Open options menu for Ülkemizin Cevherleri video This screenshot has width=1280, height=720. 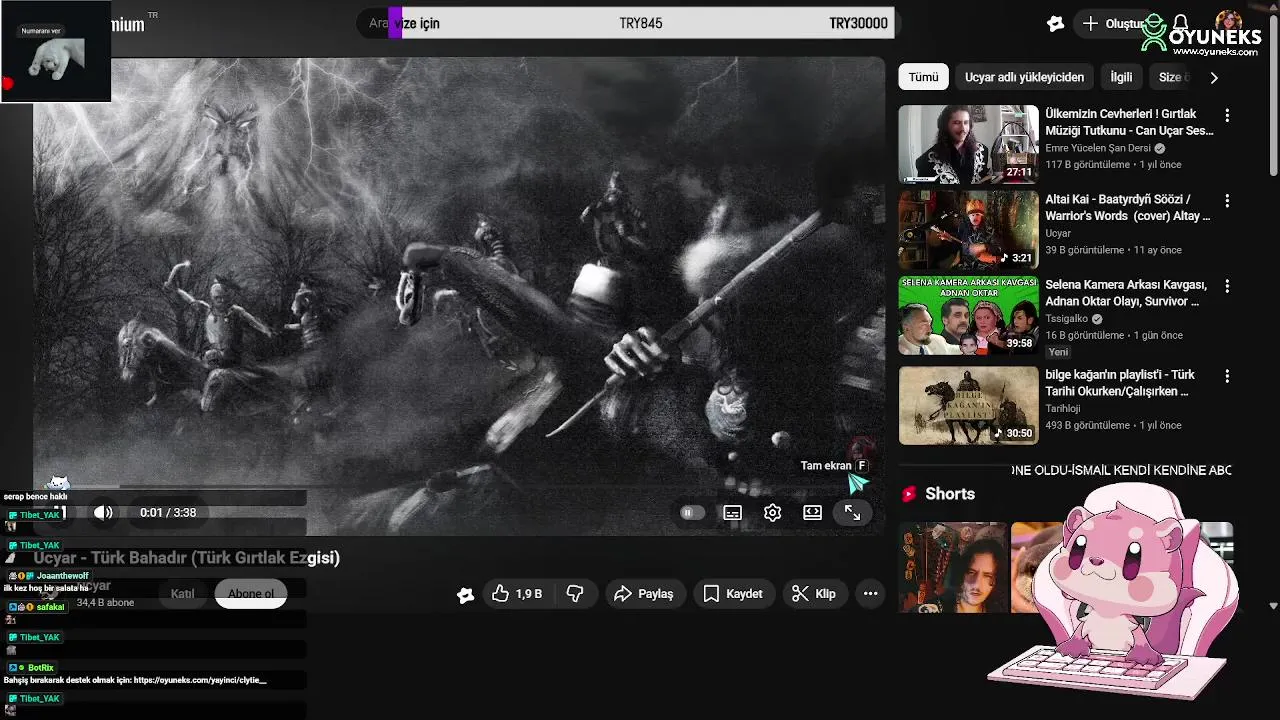tap(1227, 115)
